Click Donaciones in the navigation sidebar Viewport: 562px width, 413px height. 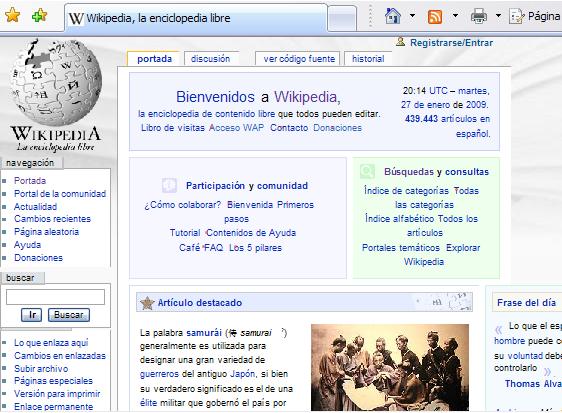38,257
